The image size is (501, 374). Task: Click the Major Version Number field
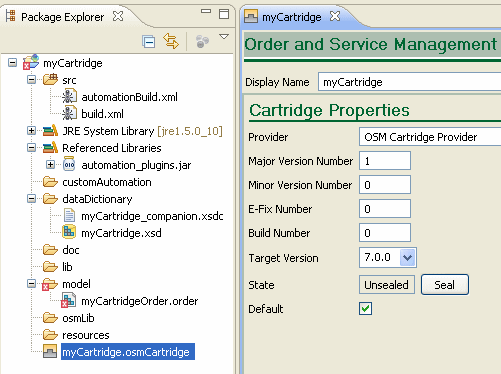(x=385, y=161)
